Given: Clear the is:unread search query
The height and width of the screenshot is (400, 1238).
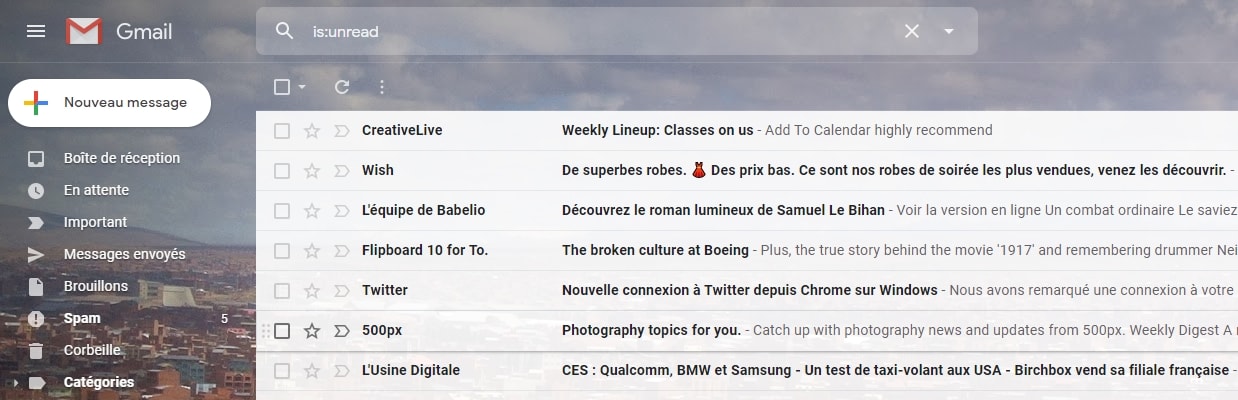Looking at the screenshot, I should point(912,31).
